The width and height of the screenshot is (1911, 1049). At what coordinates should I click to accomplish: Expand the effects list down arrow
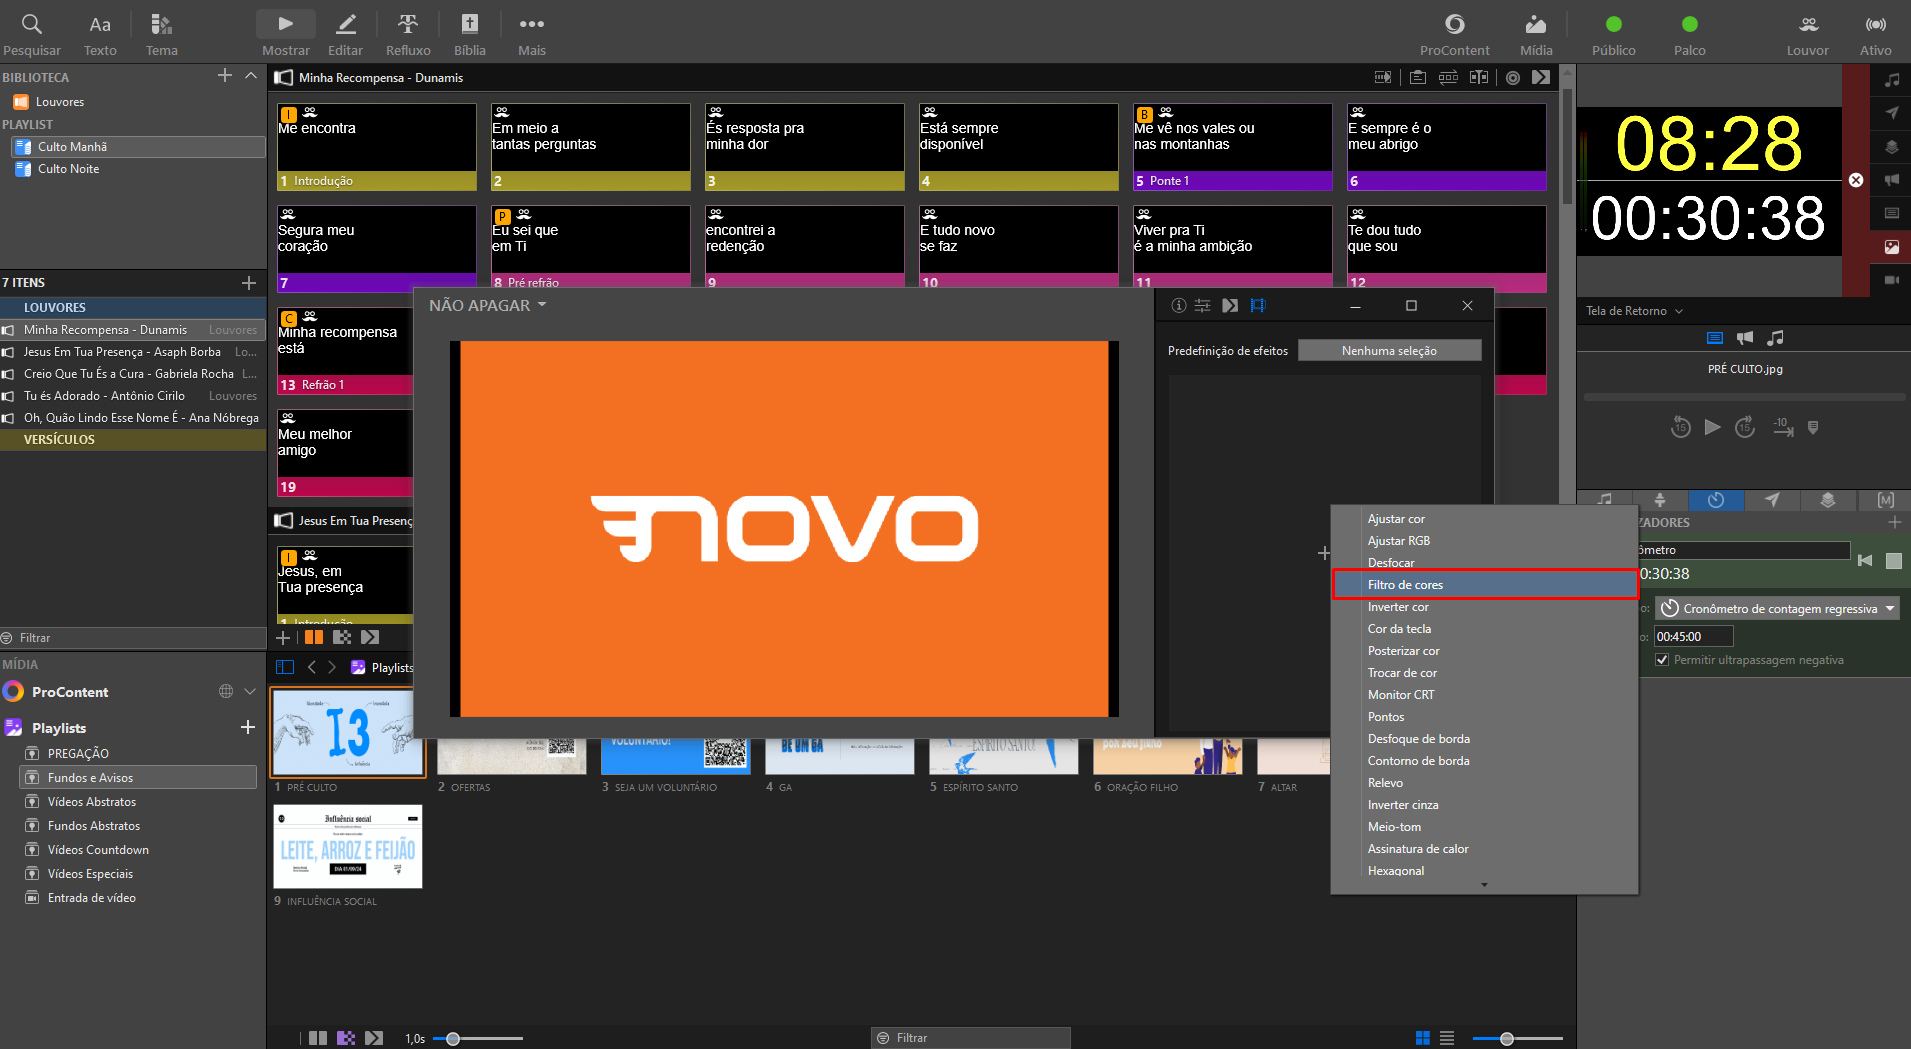[x=1484, y=885]
